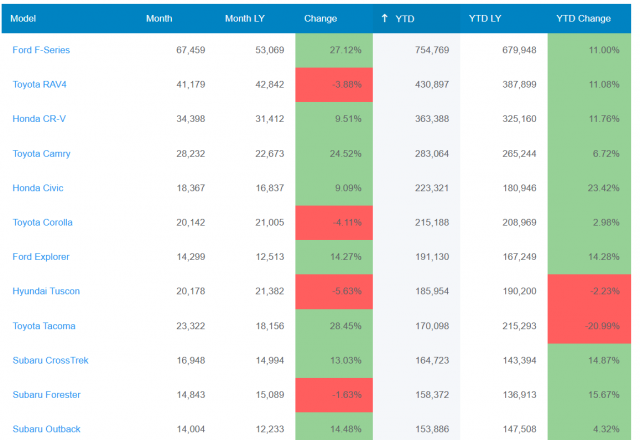Select the 191,130 YTD value

click(x=432, y=257)
